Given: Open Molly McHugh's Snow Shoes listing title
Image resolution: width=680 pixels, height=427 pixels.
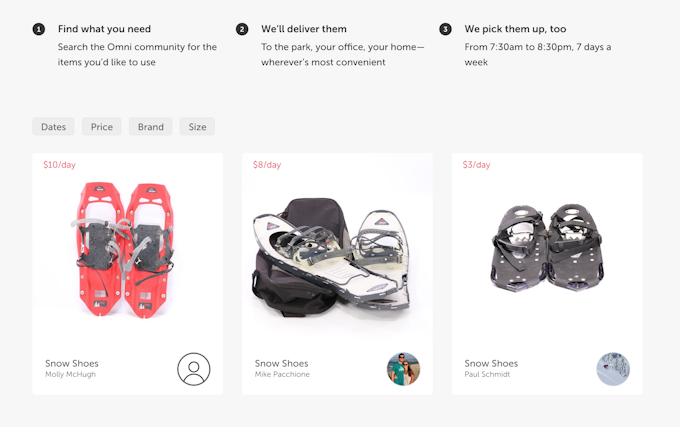Looking at the screenshot, I should pyautogui.click(x=72, y=363).
